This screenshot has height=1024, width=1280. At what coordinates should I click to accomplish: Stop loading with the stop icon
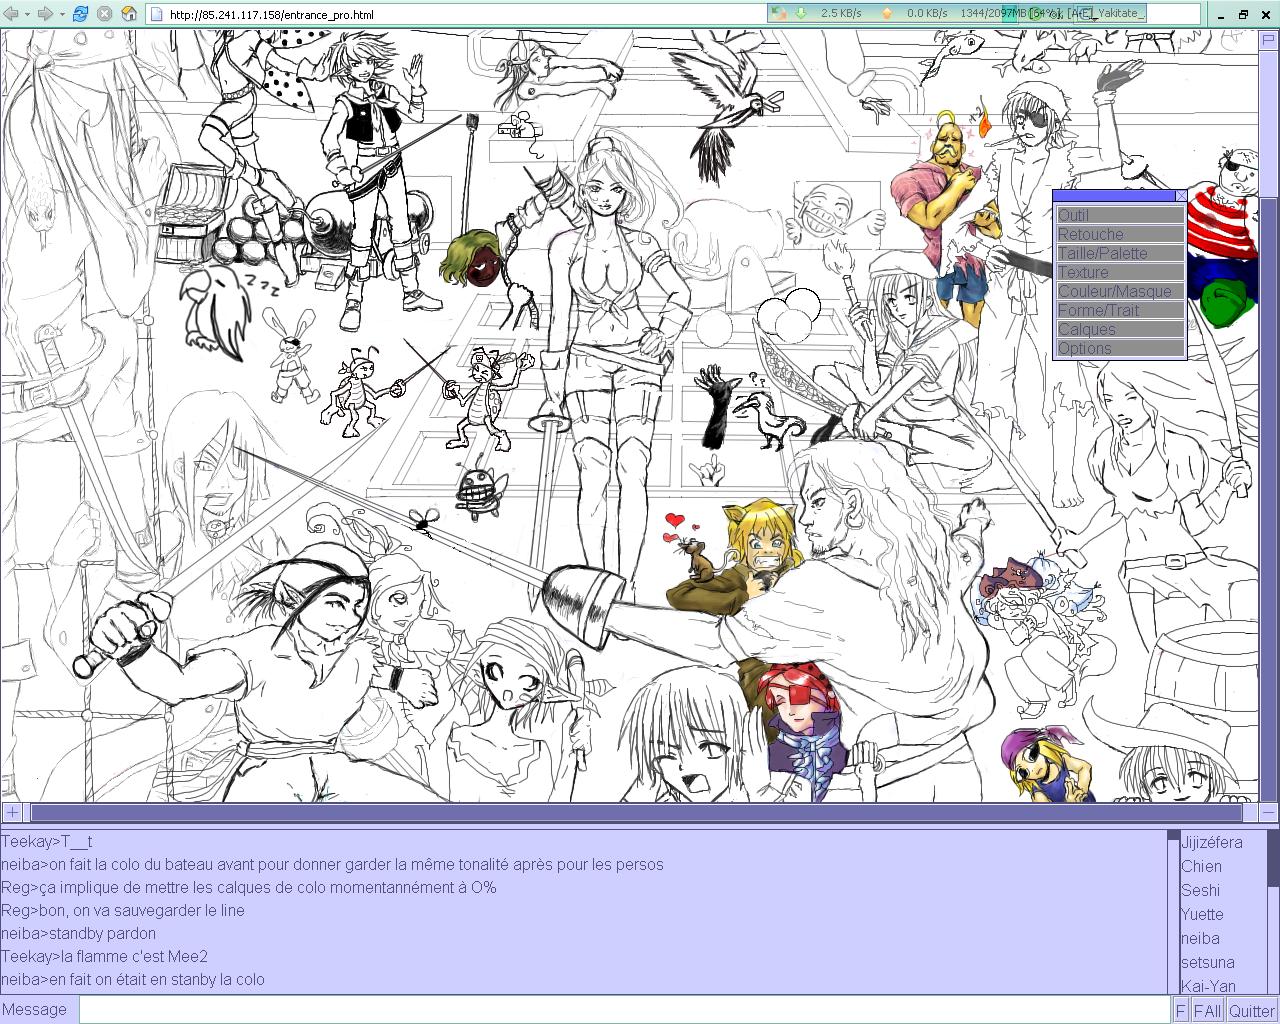[105, 14]
